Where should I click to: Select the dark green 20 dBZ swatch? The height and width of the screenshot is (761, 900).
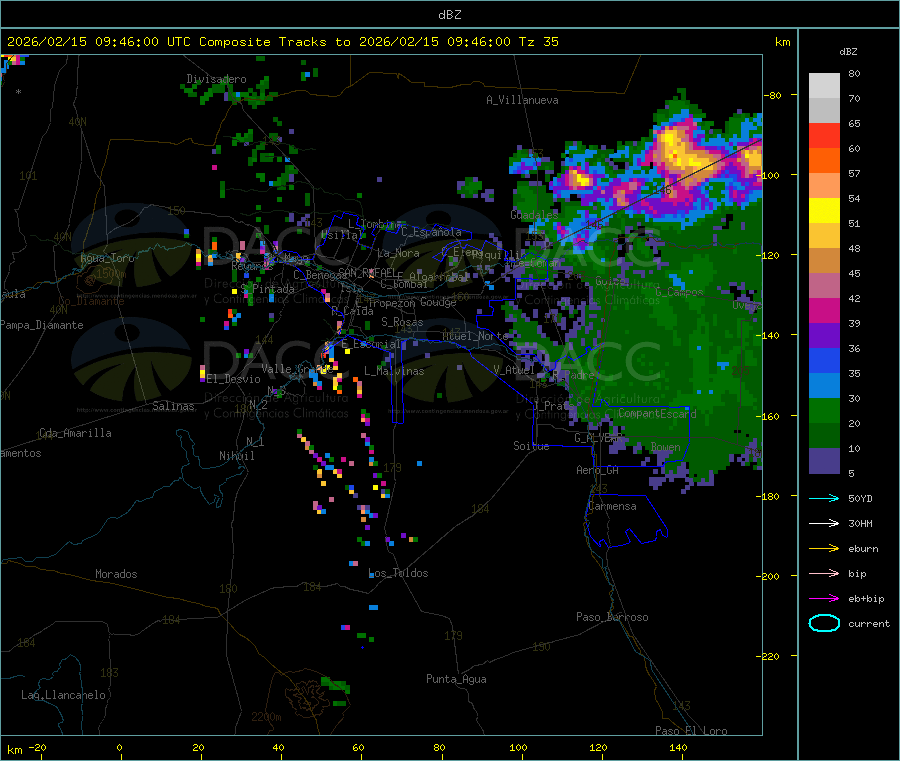tap(824, 436)
